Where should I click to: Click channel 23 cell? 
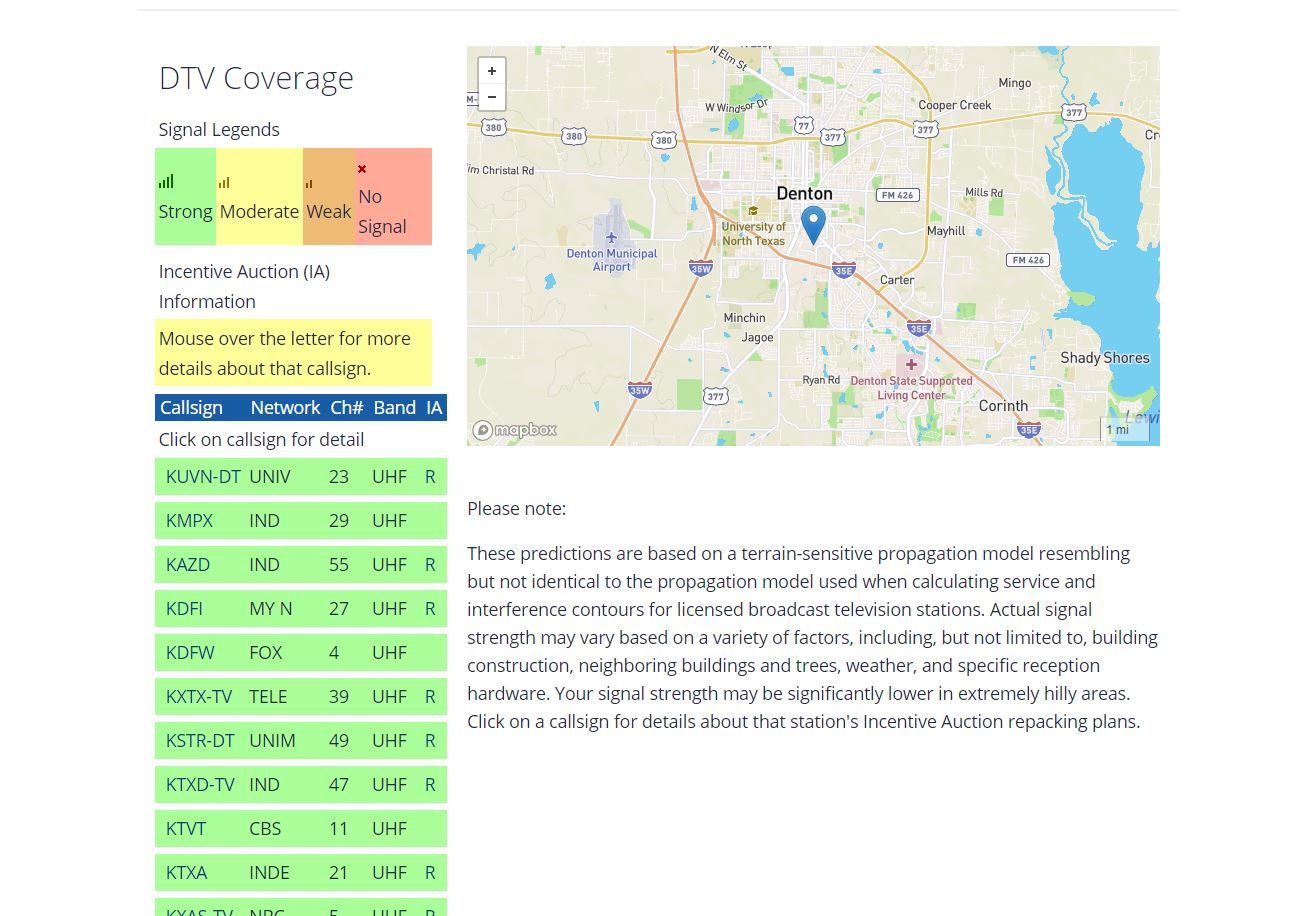(x=339, y=477)
